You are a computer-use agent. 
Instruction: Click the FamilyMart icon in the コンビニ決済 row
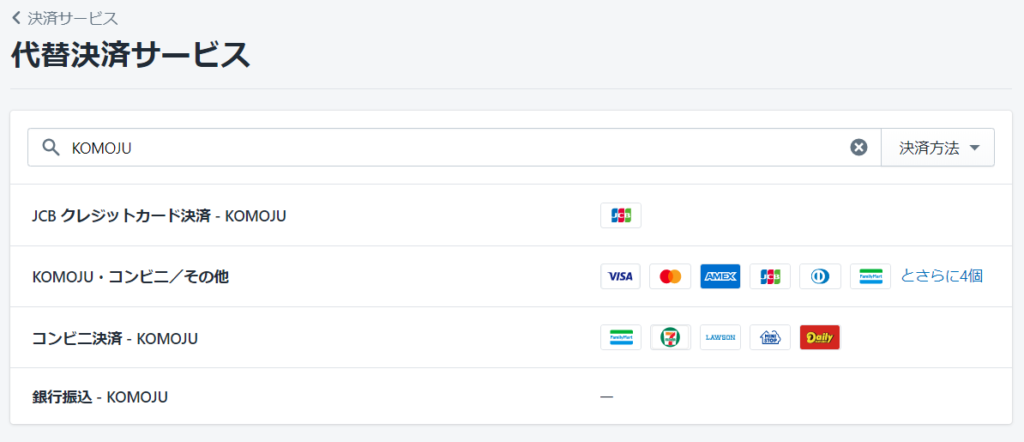(620, 337)
